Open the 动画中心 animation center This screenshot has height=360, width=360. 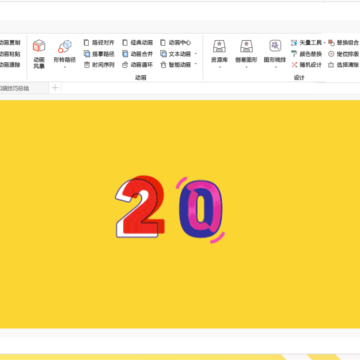coord(176,43)
